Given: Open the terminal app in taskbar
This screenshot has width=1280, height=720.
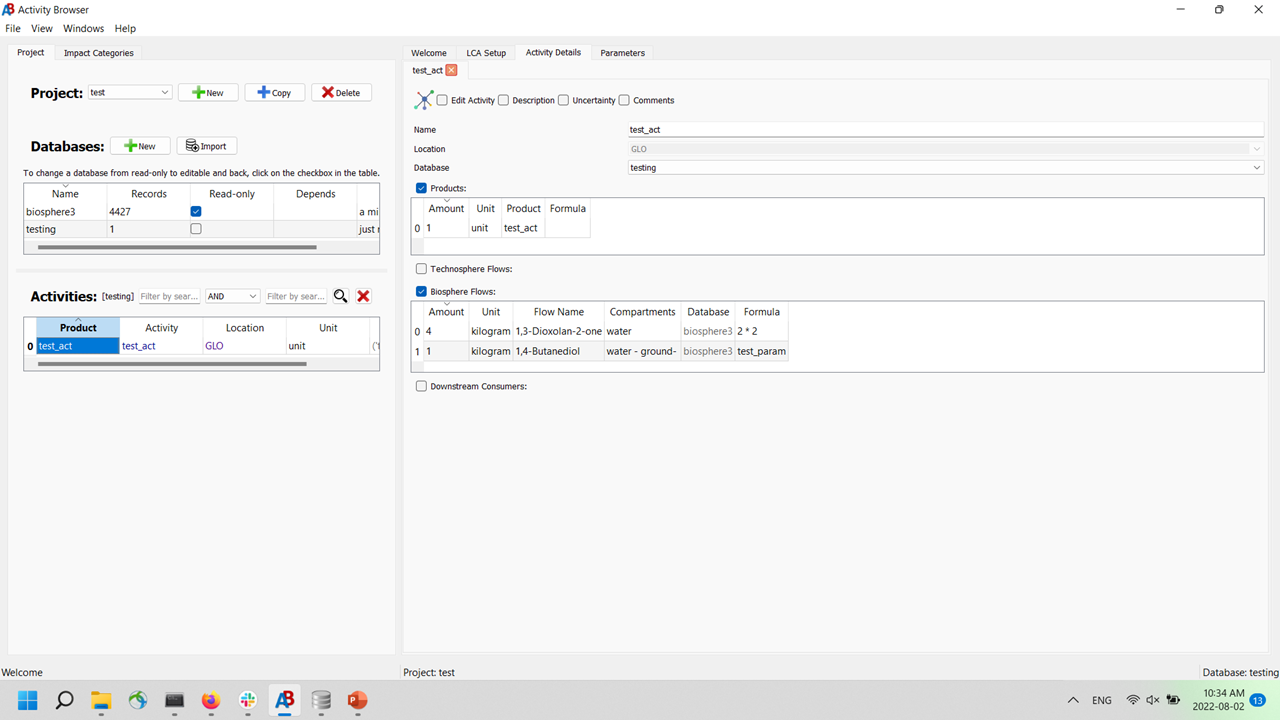Looking at the screenshot, I should [174, 700].
